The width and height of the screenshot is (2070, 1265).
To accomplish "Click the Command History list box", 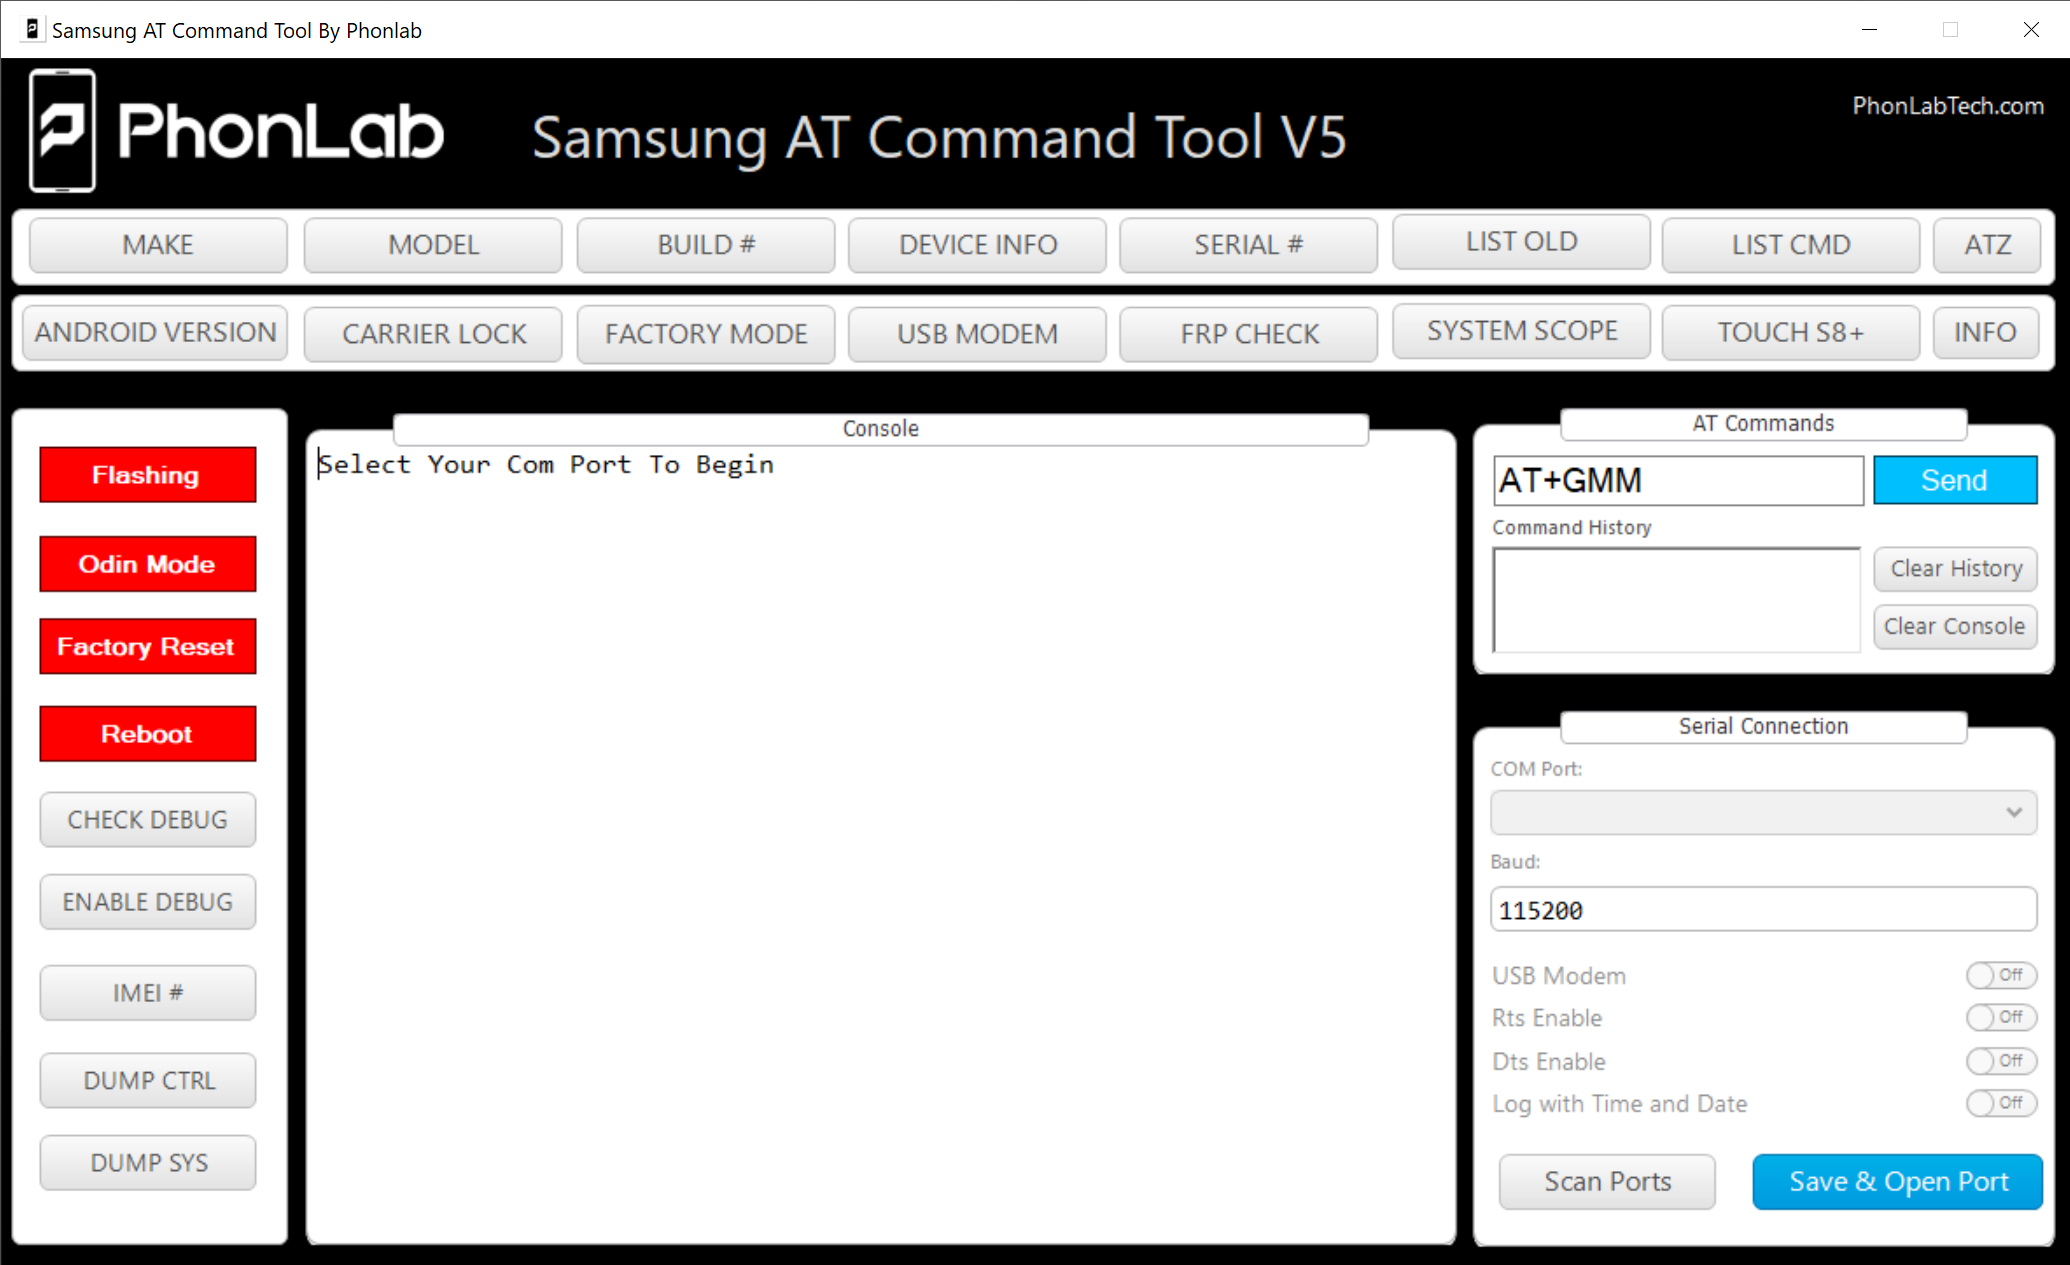I will click(1677, 600).
